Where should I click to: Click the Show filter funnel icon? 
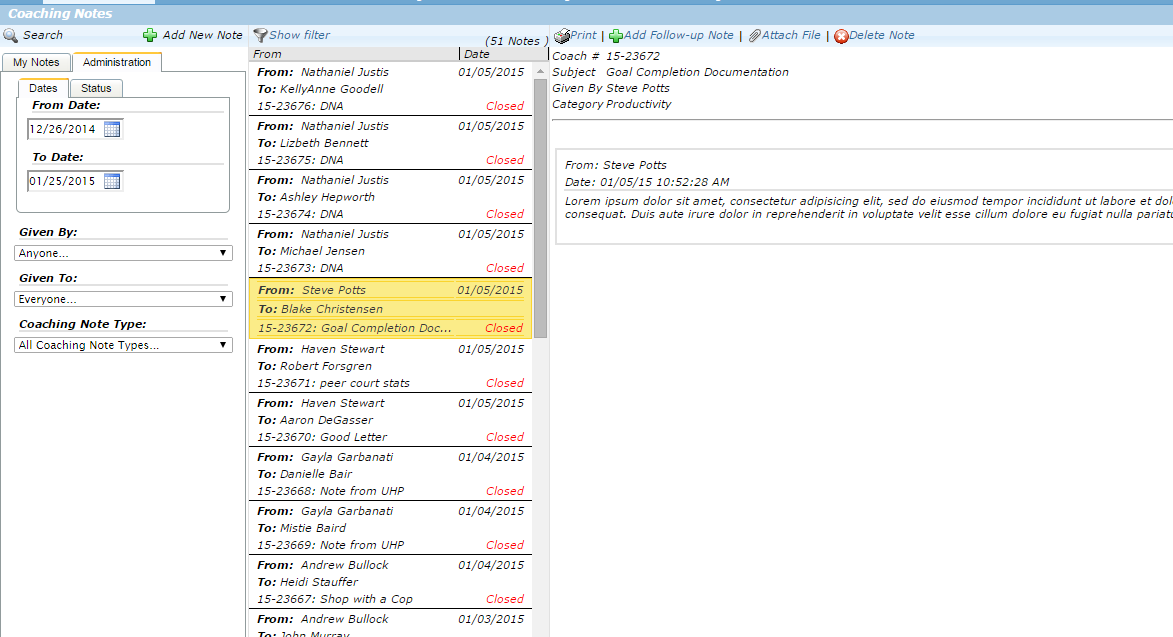[260, 35]
